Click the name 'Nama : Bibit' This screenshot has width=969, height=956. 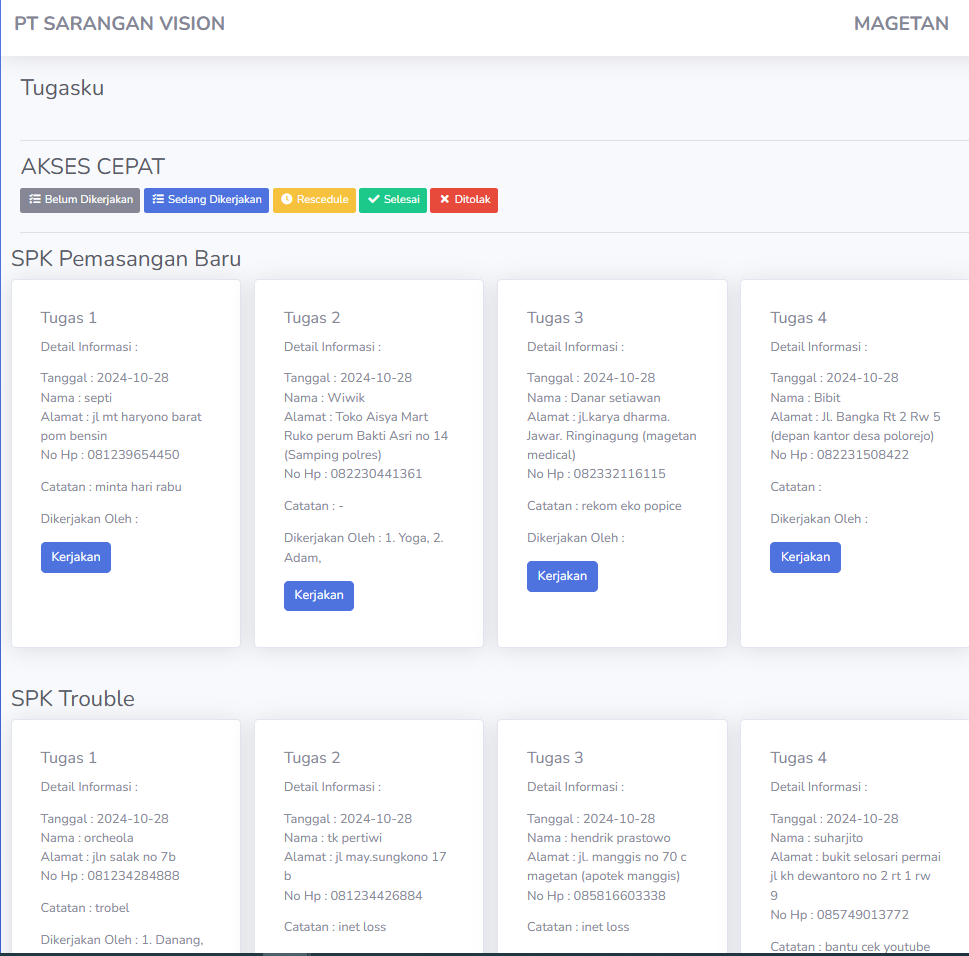805,398
